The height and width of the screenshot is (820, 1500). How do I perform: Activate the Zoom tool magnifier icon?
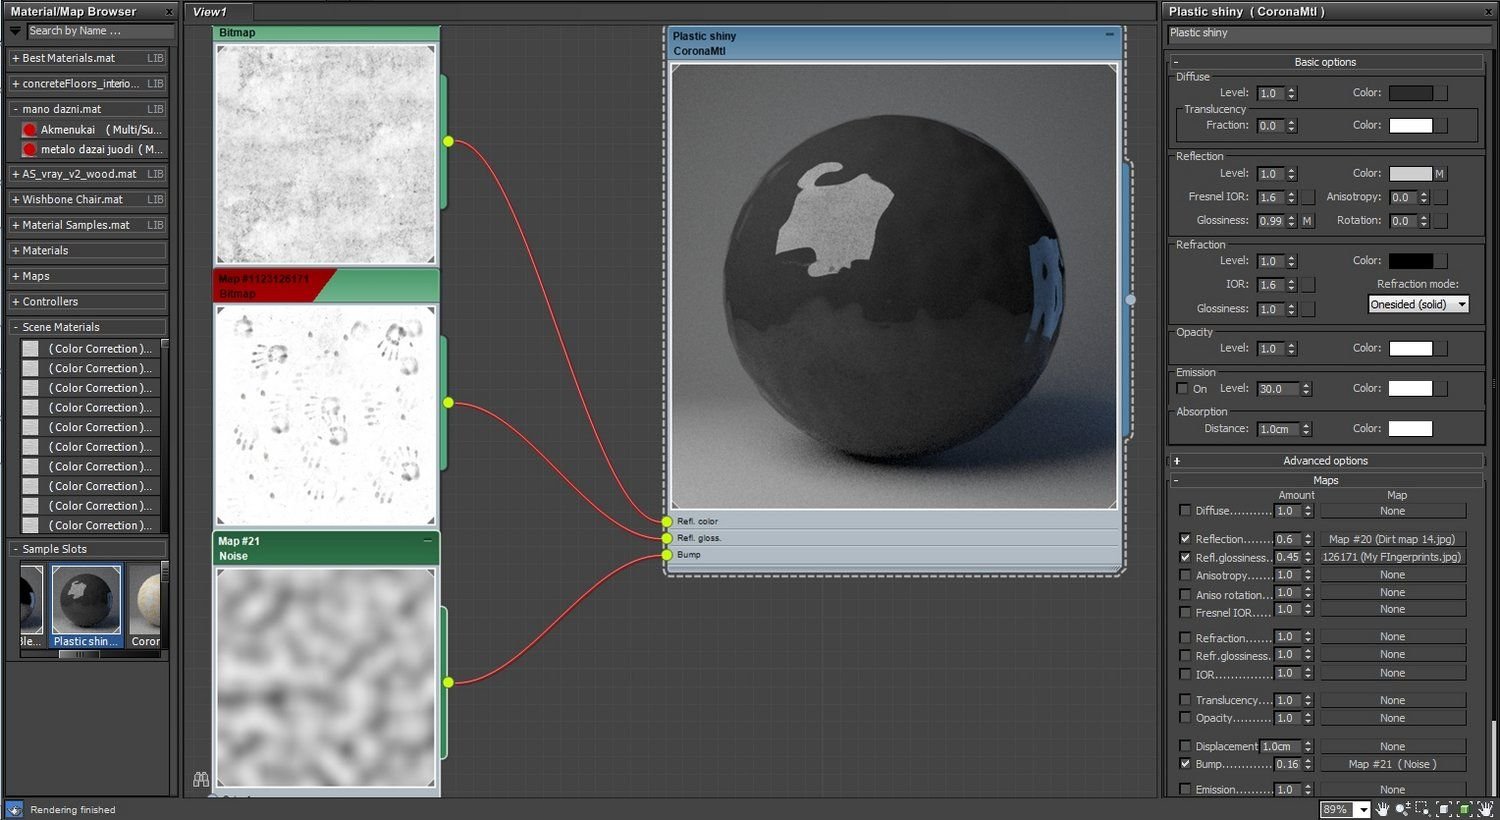(1403, 809)
